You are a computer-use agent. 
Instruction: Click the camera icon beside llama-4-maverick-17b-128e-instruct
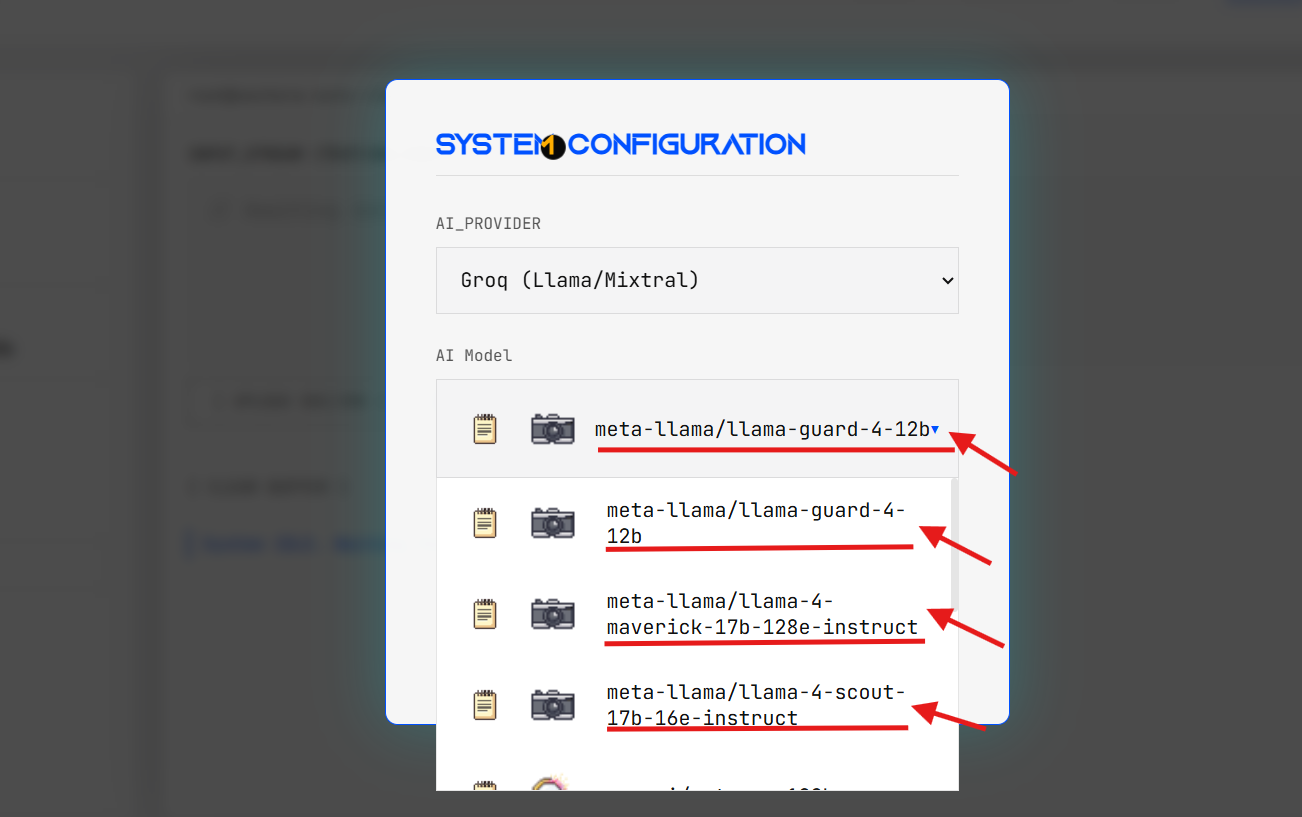click(552, 613)
